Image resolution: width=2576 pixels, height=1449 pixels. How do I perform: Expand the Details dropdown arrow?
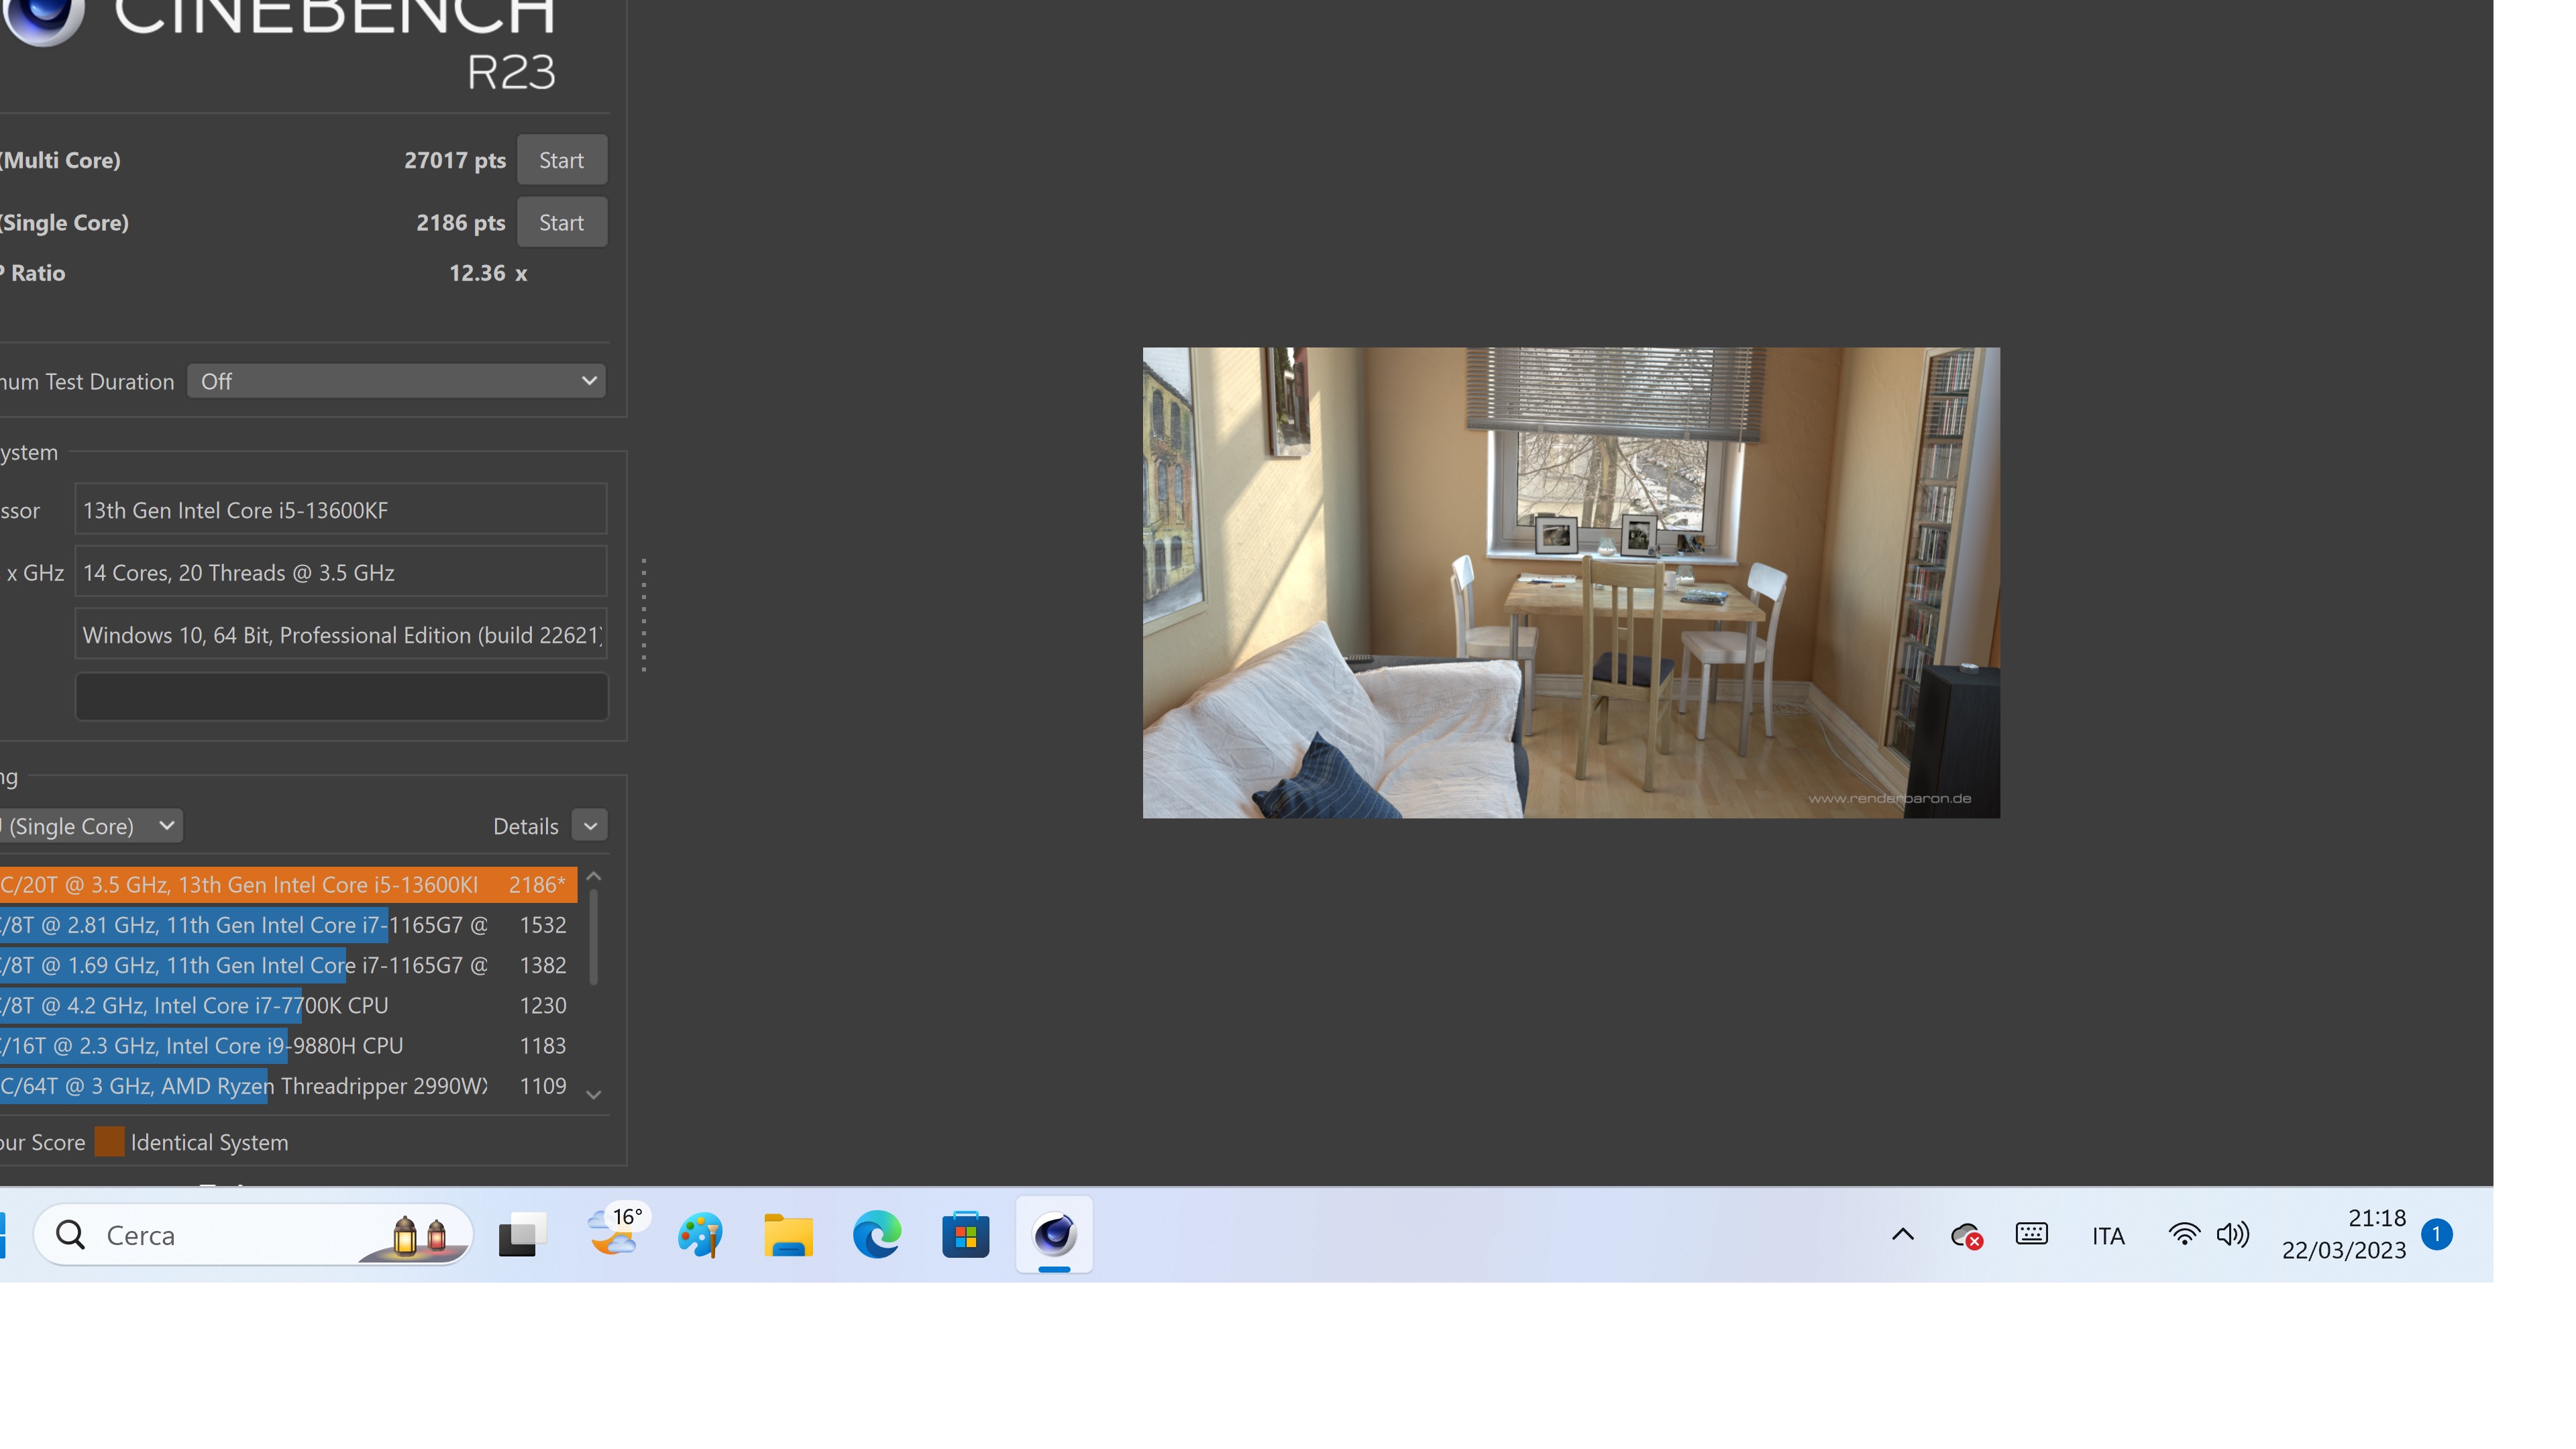(590, 826)
